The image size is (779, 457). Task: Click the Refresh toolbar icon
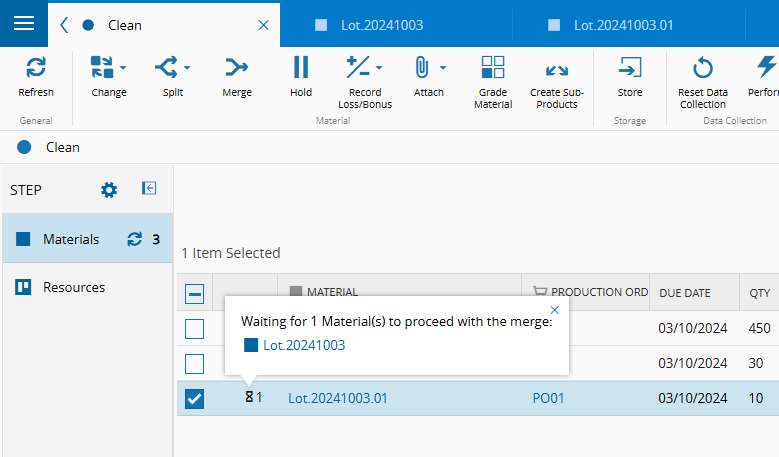pyautogui.click(x=36, y=68)
